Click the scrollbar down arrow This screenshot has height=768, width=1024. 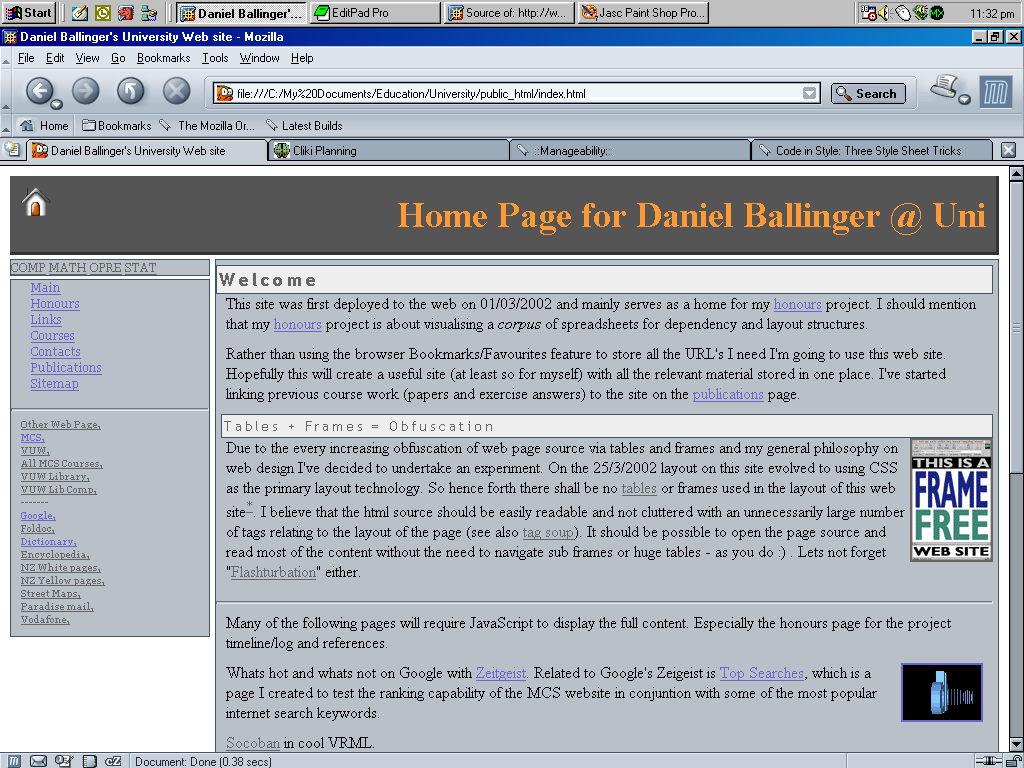coord(1016,744)
